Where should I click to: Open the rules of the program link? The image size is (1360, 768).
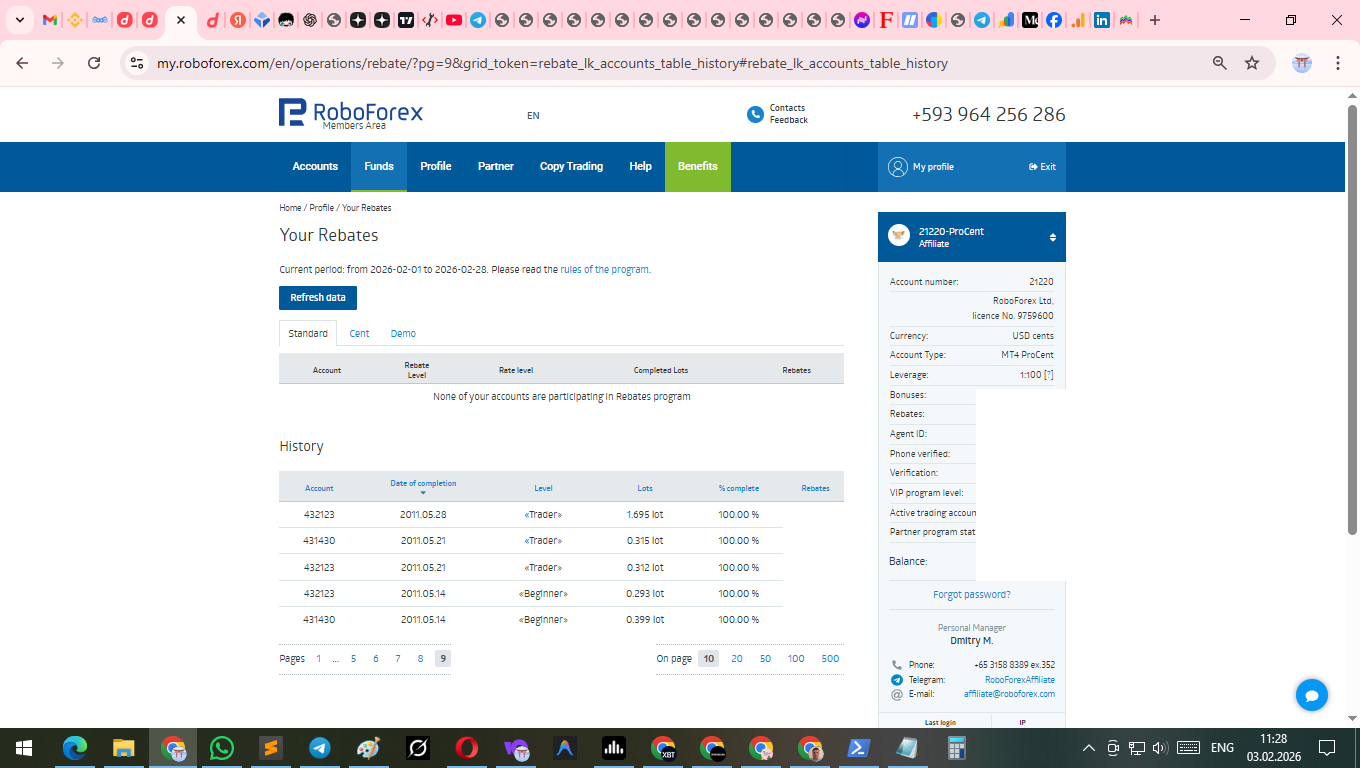[604, 269]
